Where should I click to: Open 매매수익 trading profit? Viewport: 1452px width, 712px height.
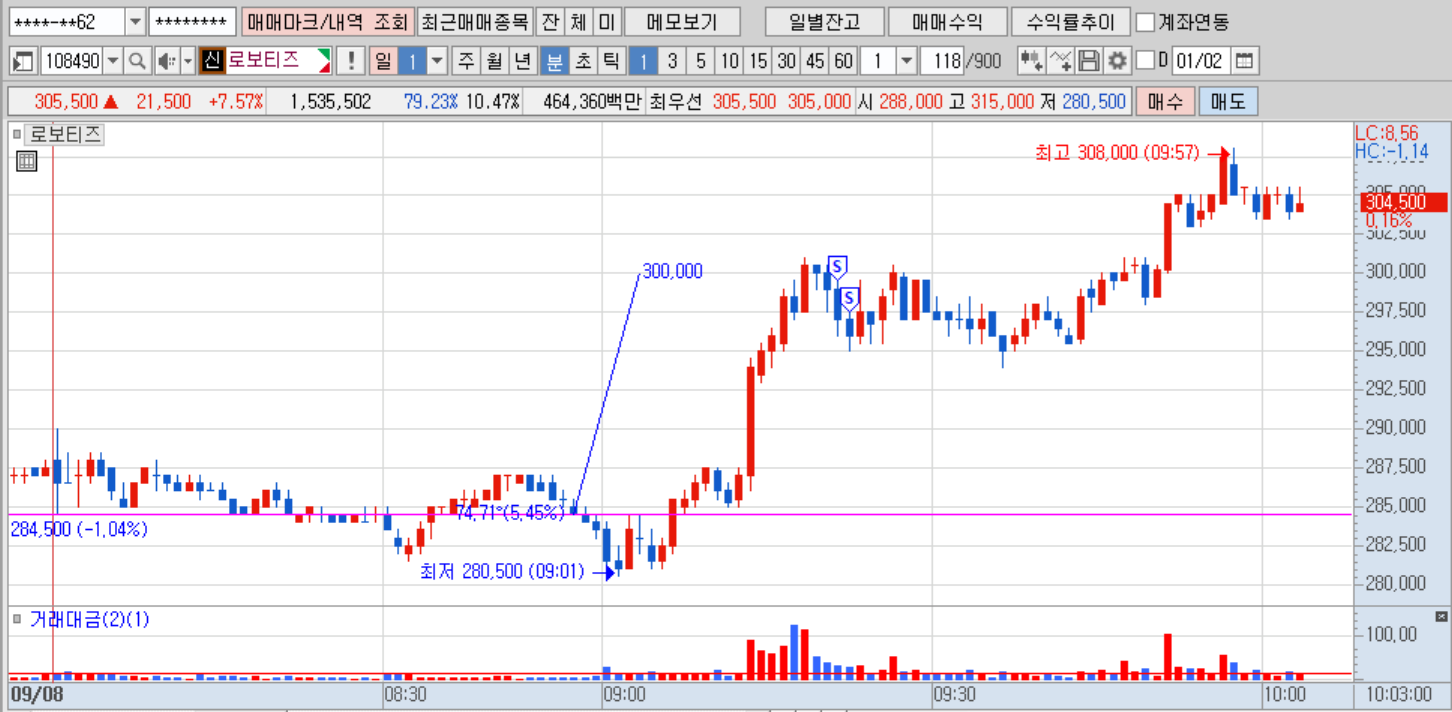pos(947,21)
